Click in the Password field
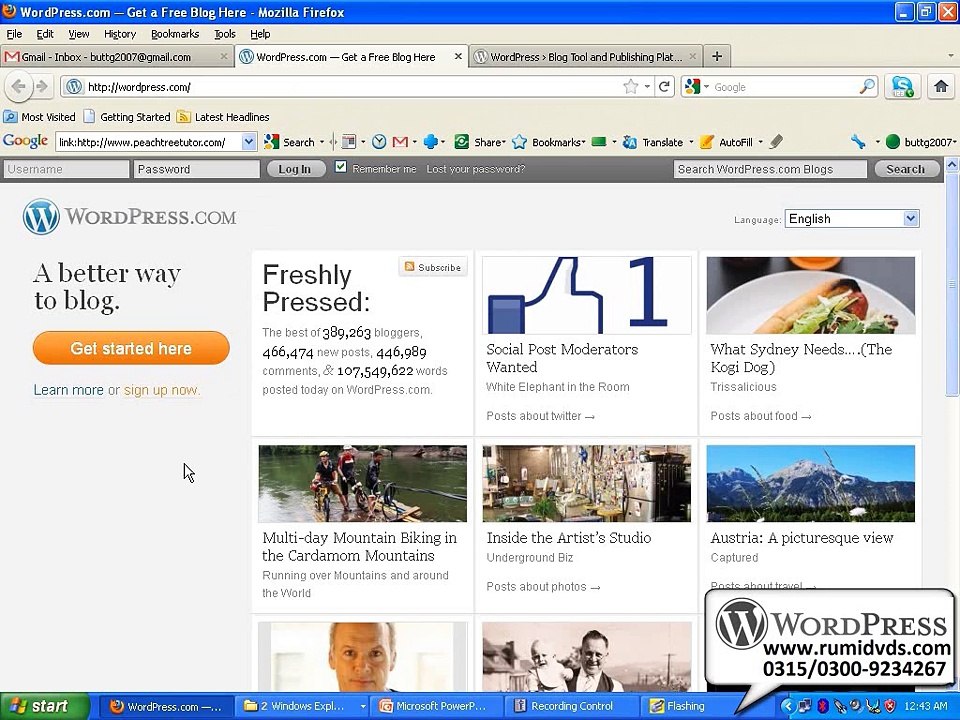Viewport: 960px width, 720px height. (x=197, y=169)
